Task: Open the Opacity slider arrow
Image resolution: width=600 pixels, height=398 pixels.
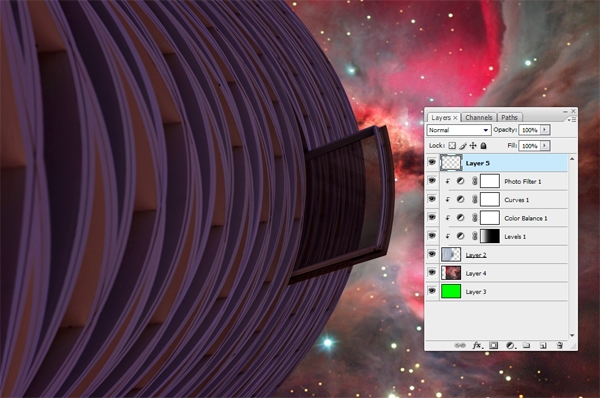Action: [x=545, y=130]
